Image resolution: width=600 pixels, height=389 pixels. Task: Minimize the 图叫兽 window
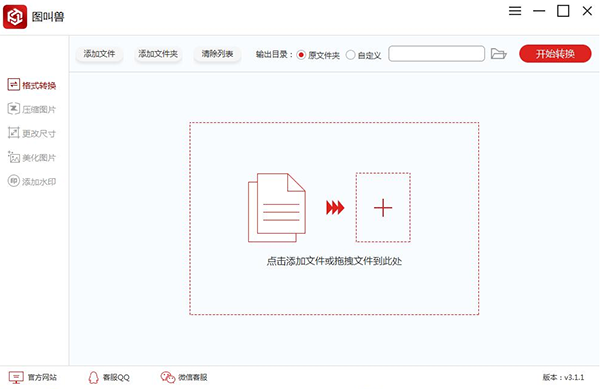click(539, 11)
